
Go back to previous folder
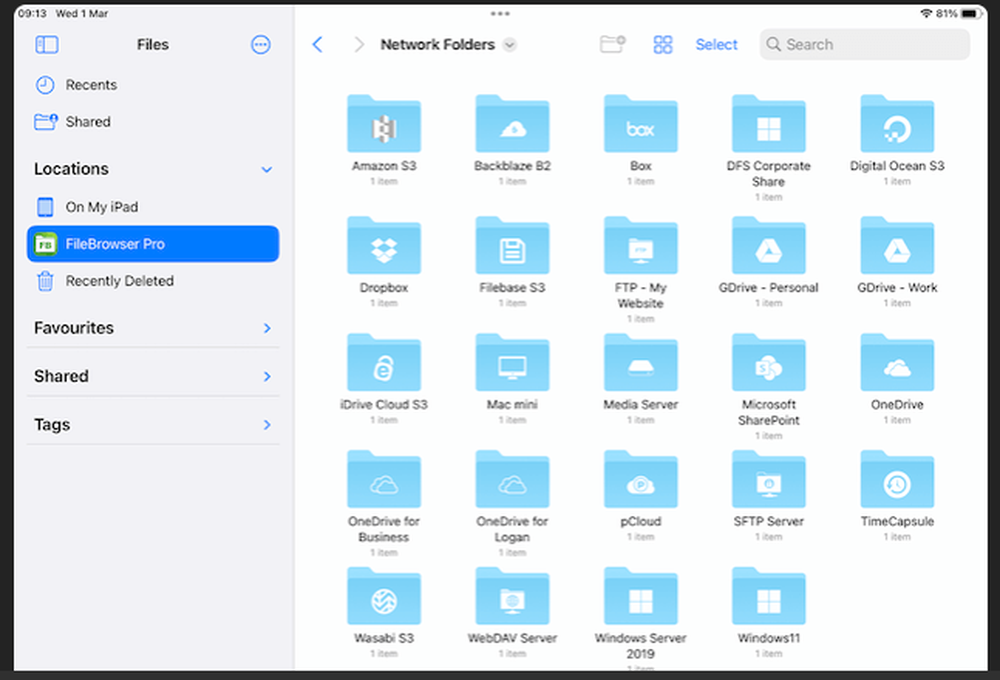[318, 45]
